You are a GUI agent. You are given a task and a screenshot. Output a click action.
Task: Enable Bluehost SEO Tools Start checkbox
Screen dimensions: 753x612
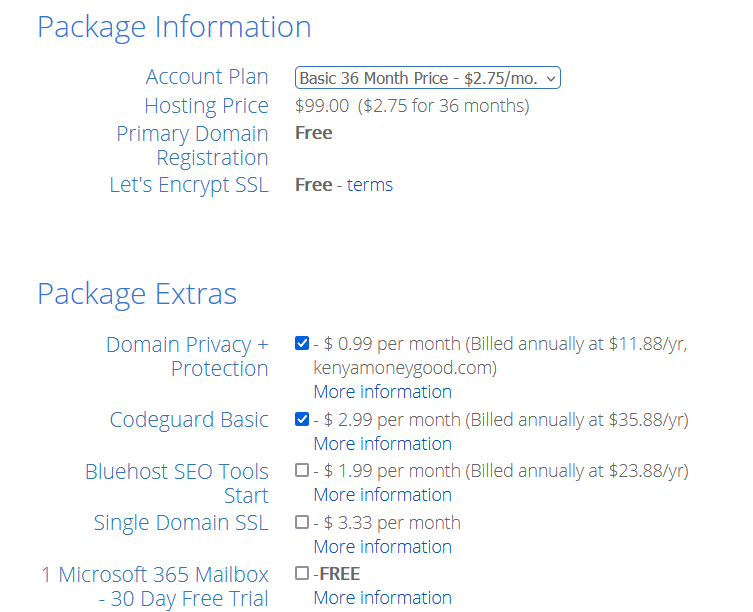pos(302,470)
